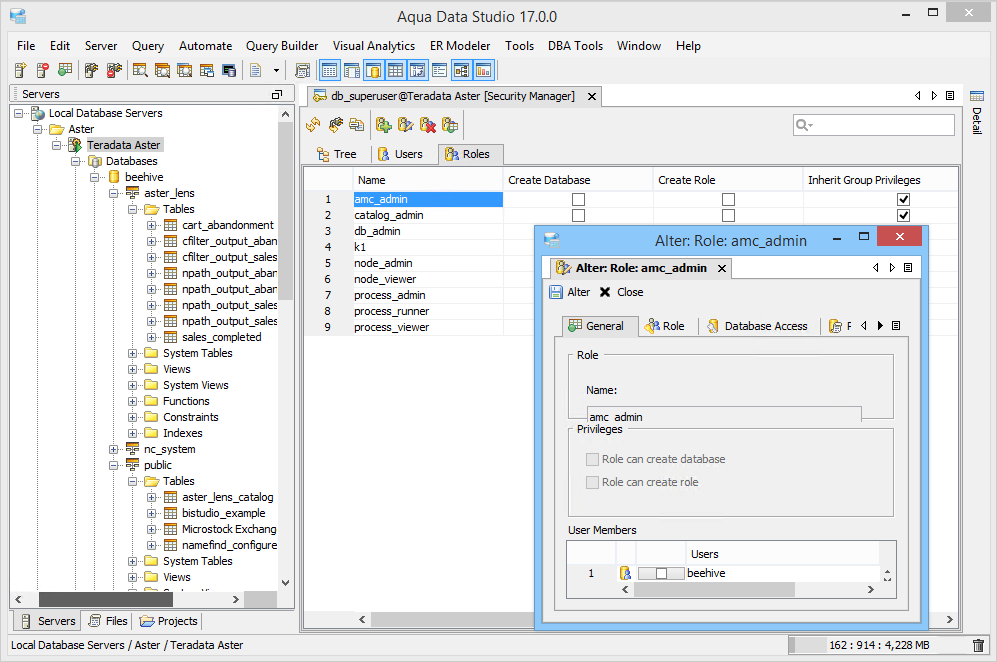997x662 pixels.
Task: Click the trash garbage-collect icon in status bar
Action: [x=979, y=645]
